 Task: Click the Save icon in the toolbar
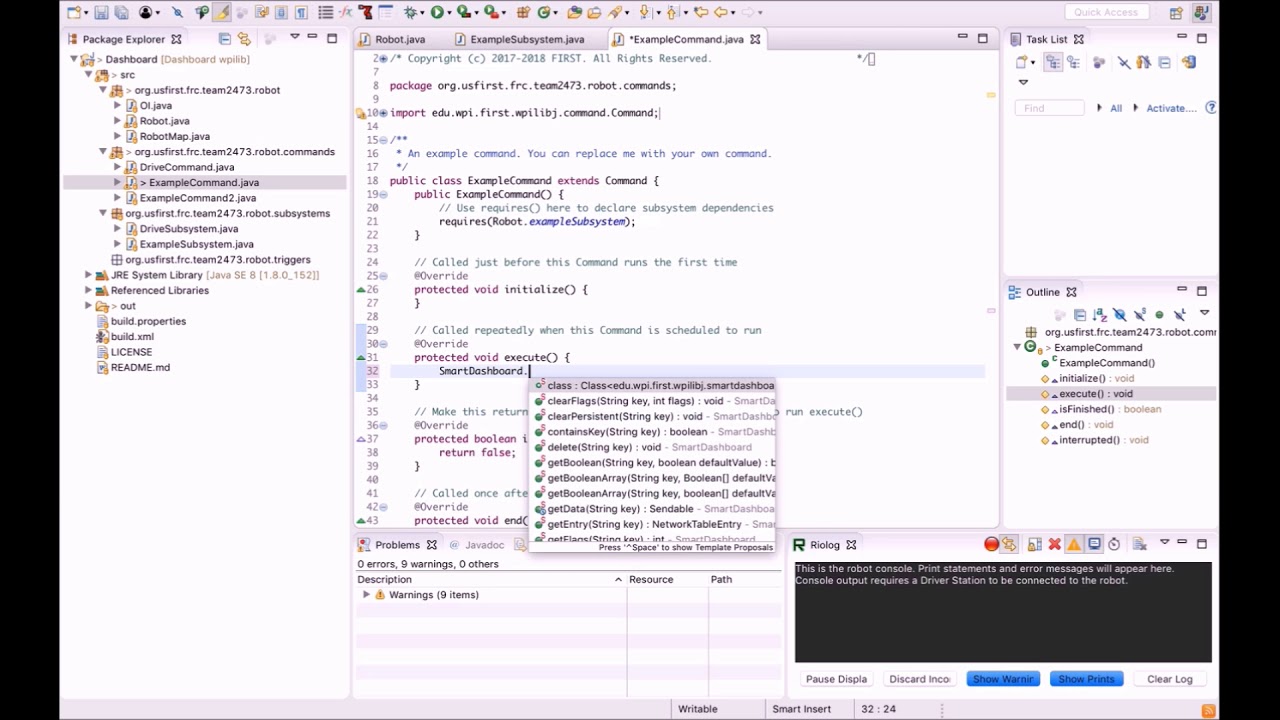point(101,13)
